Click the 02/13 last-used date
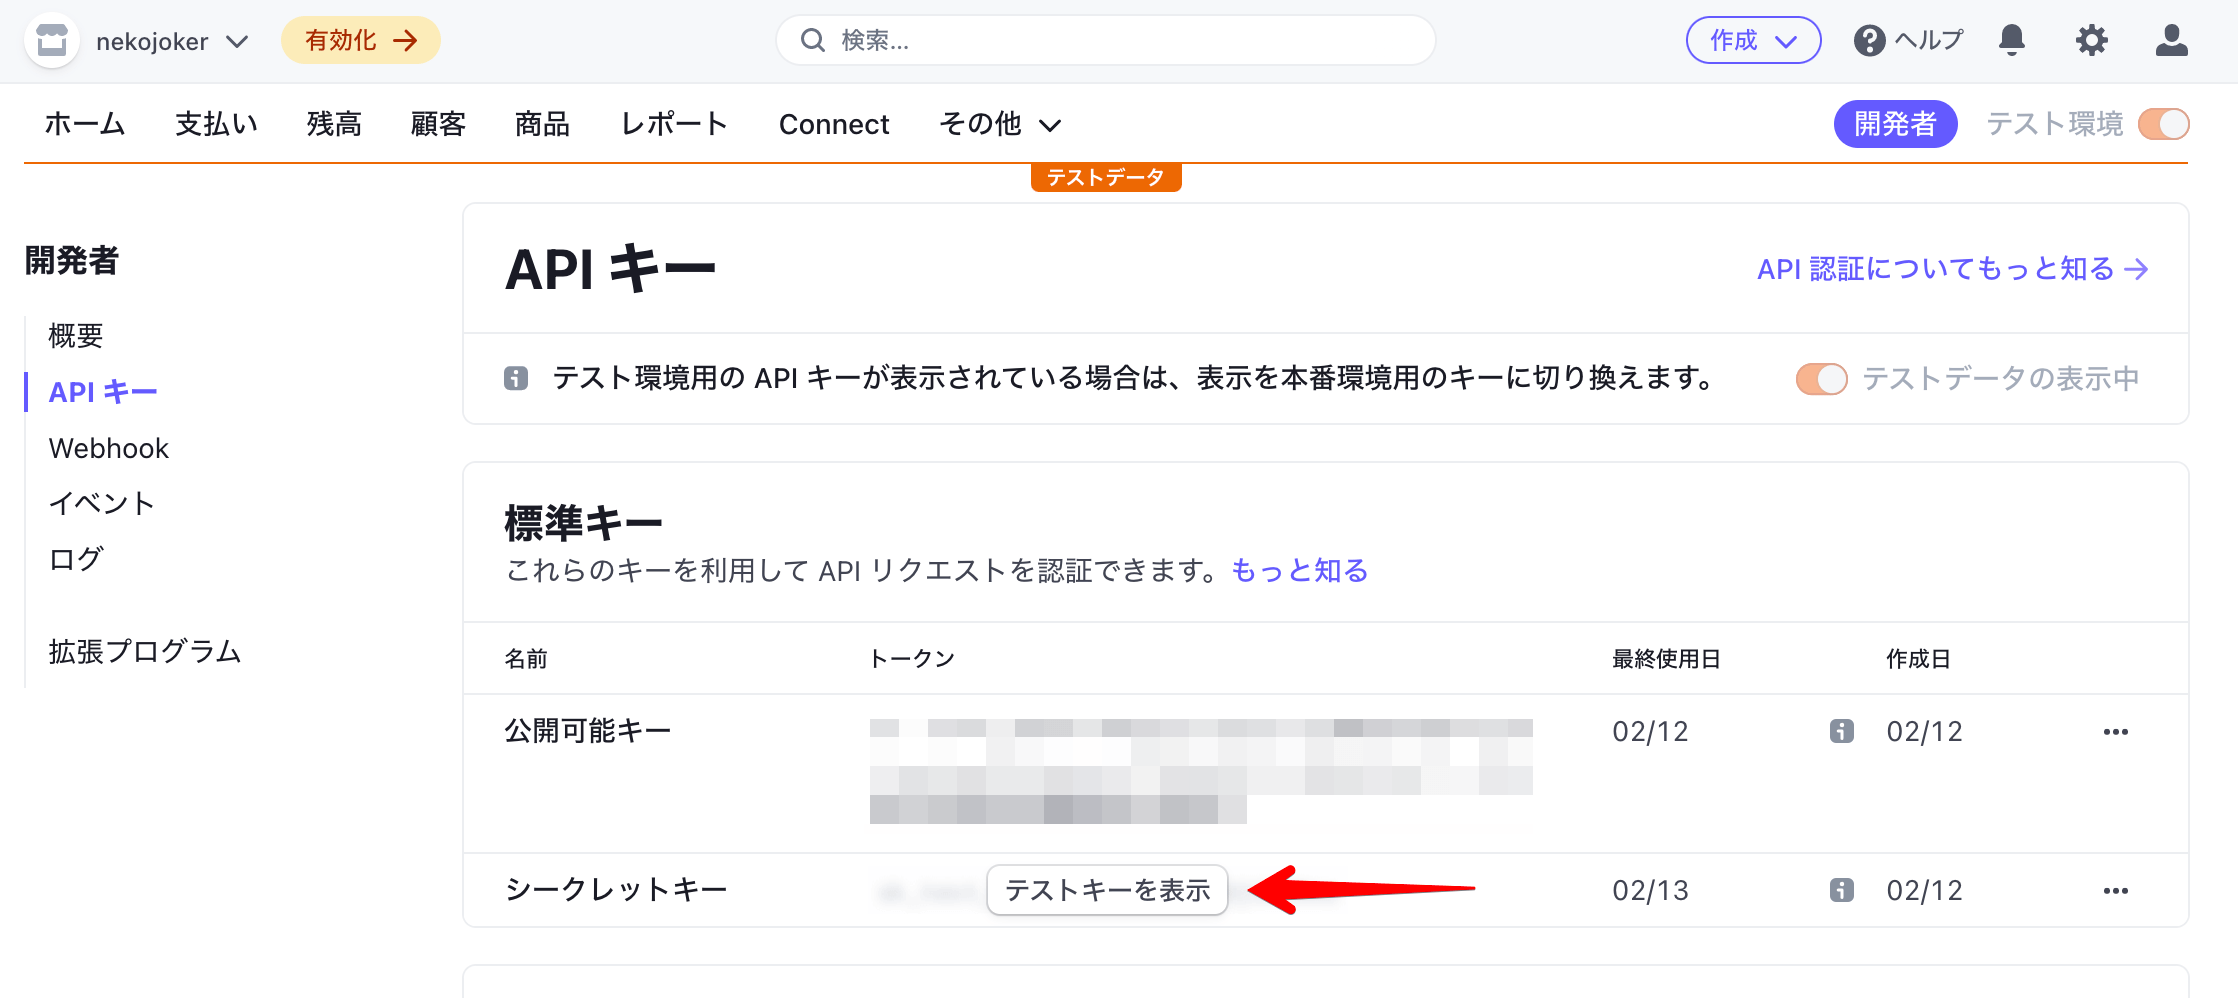 tap(1650, 890)
